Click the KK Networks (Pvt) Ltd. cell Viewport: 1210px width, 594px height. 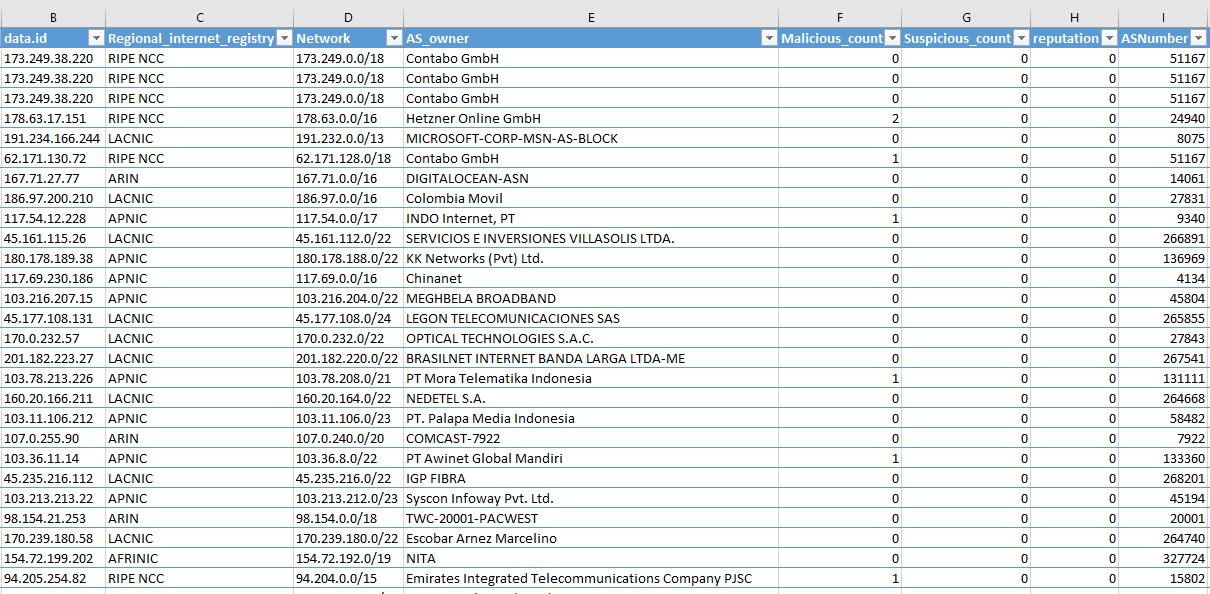[x=591, y=258]
